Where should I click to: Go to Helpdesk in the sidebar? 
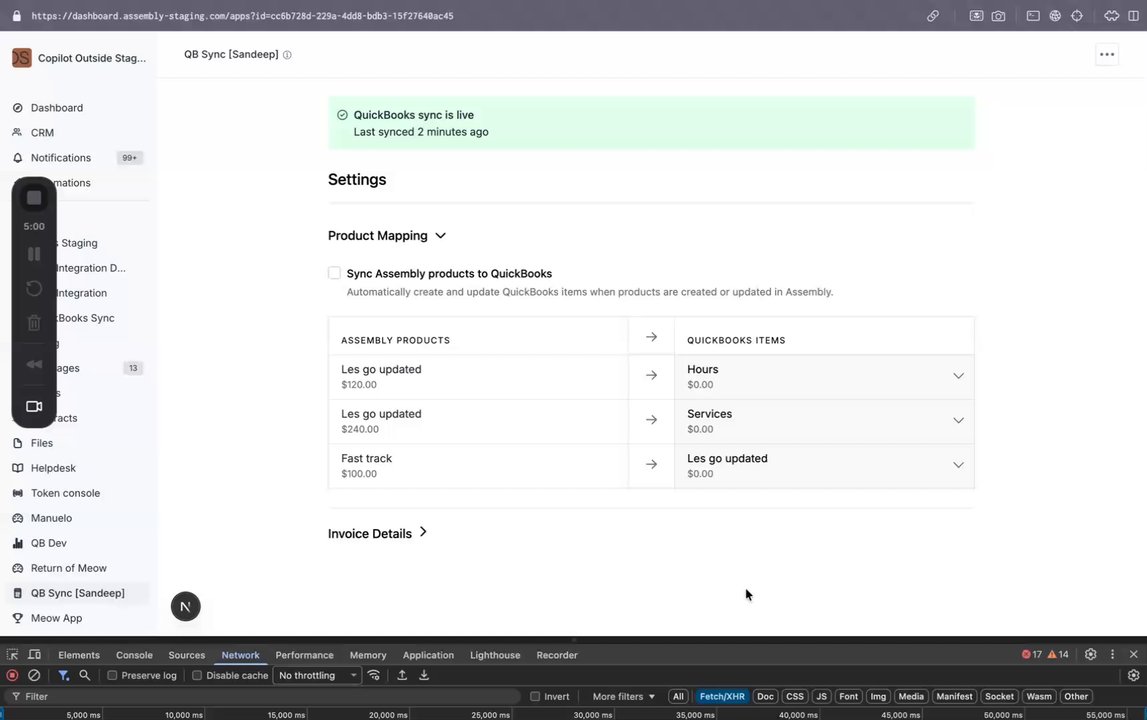53,468
